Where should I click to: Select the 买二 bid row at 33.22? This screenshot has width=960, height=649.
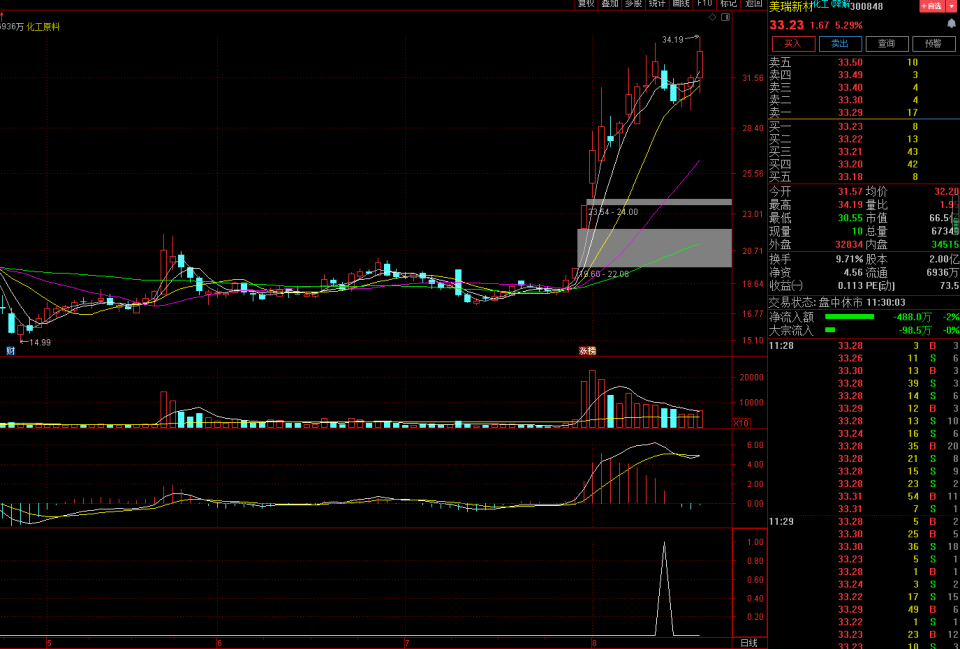[x=864, y=139]
